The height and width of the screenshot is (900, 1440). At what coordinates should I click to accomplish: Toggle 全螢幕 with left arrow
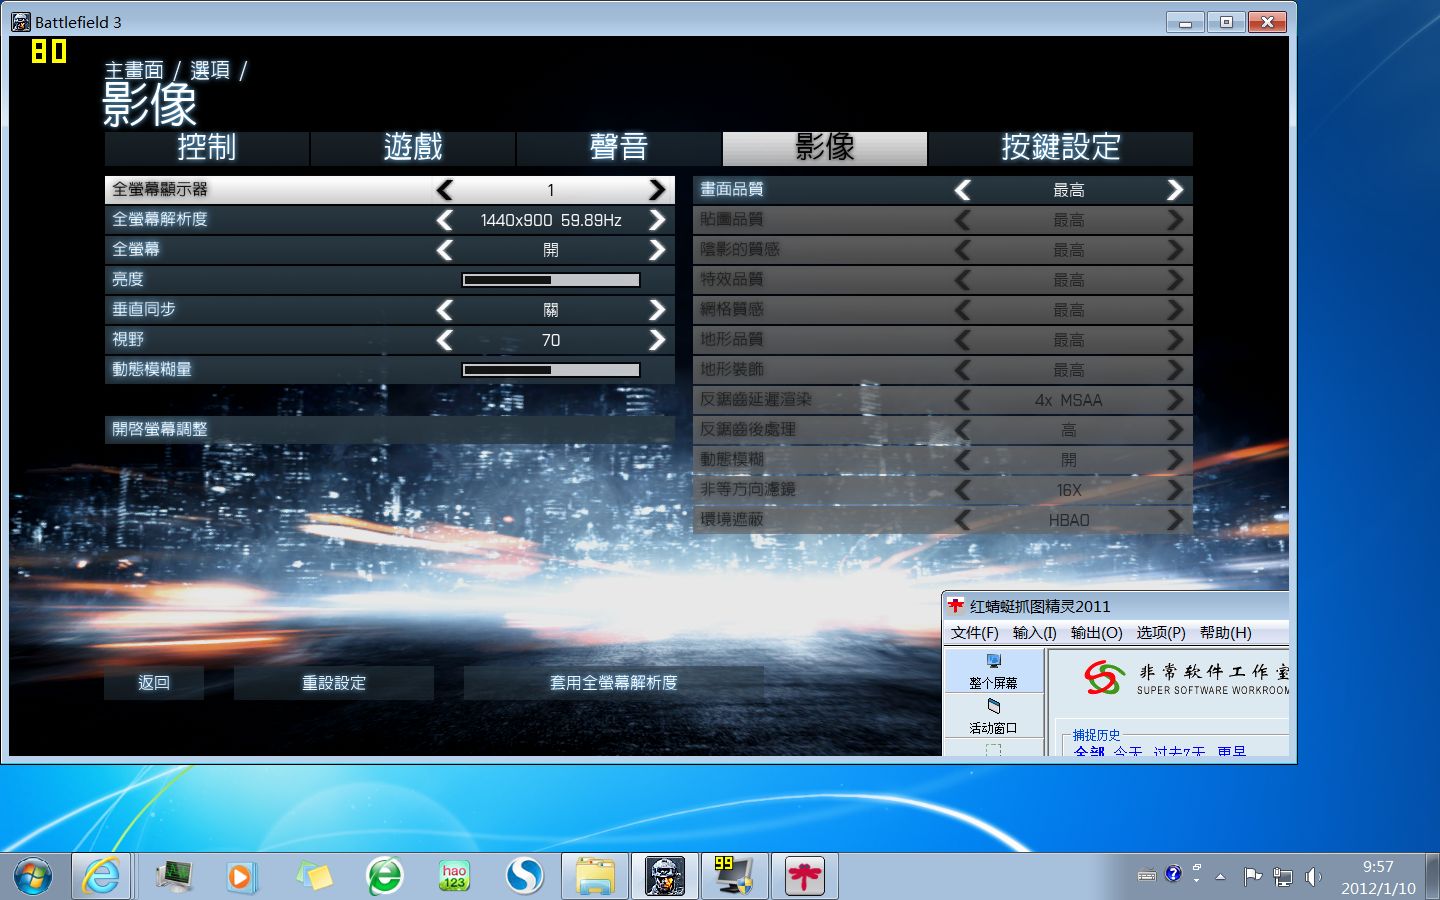click(445, 250)
